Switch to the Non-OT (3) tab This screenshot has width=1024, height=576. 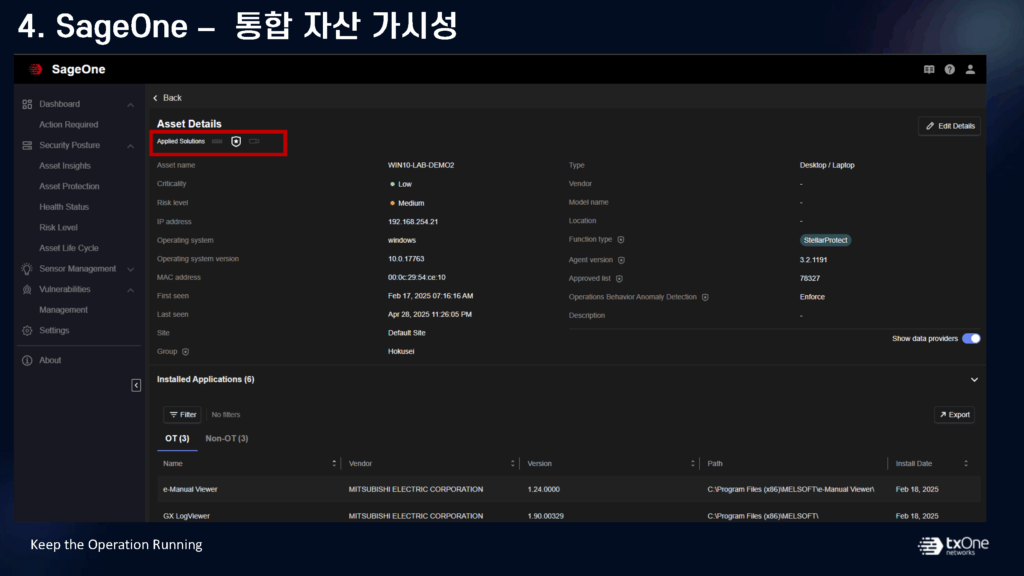pos(226,438)
